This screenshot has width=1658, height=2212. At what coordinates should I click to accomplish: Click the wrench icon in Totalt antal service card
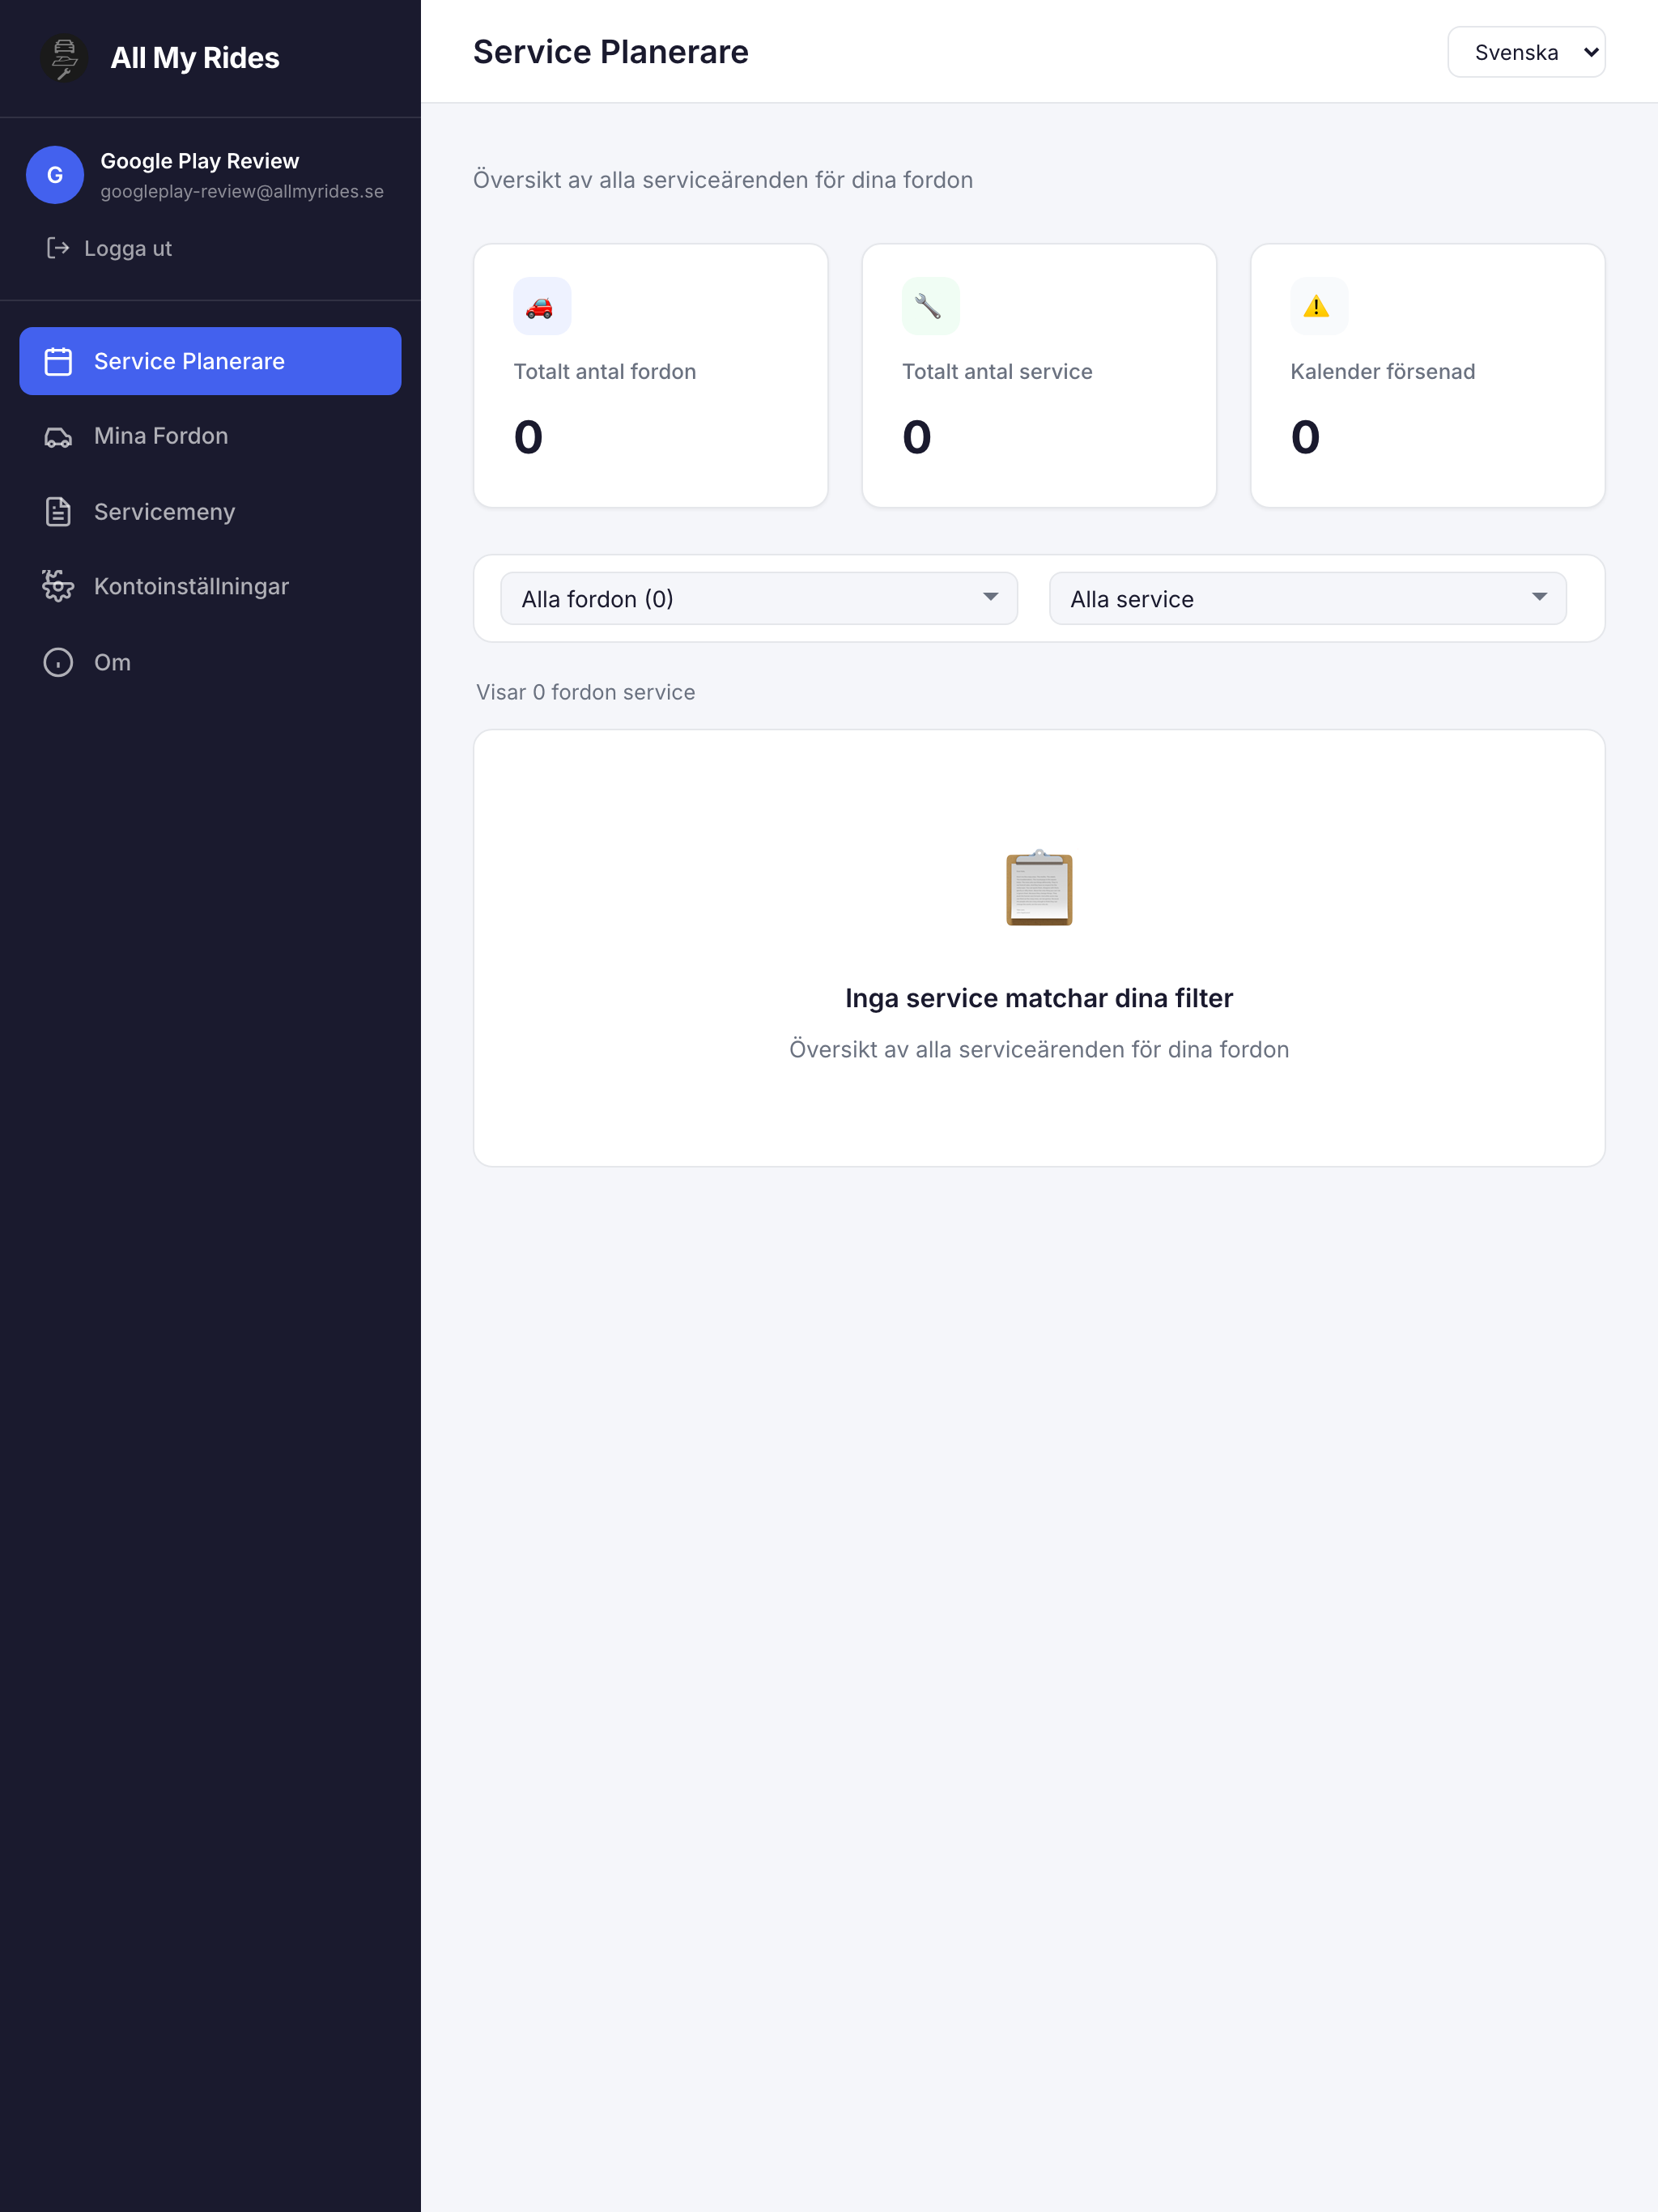coord(929,306)
